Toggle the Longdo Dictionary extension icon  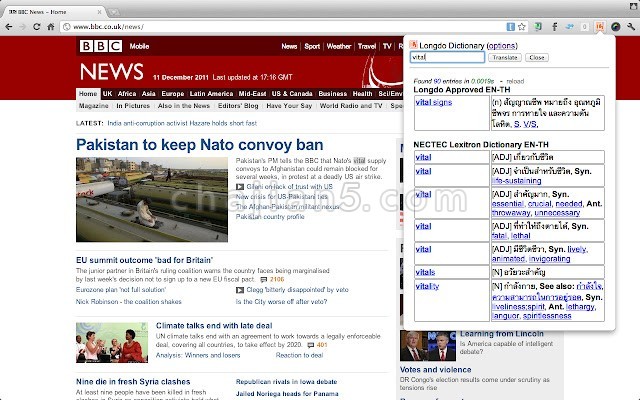pyautogui.click(x=600, y=27)
